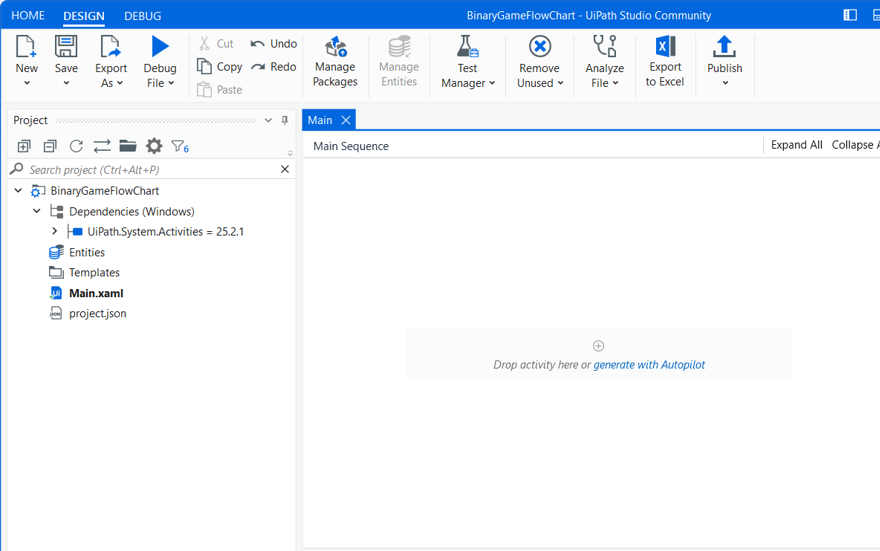The image size is (880, 551).
Task: Click the New file icon
Action: click(x=26, y=47)
